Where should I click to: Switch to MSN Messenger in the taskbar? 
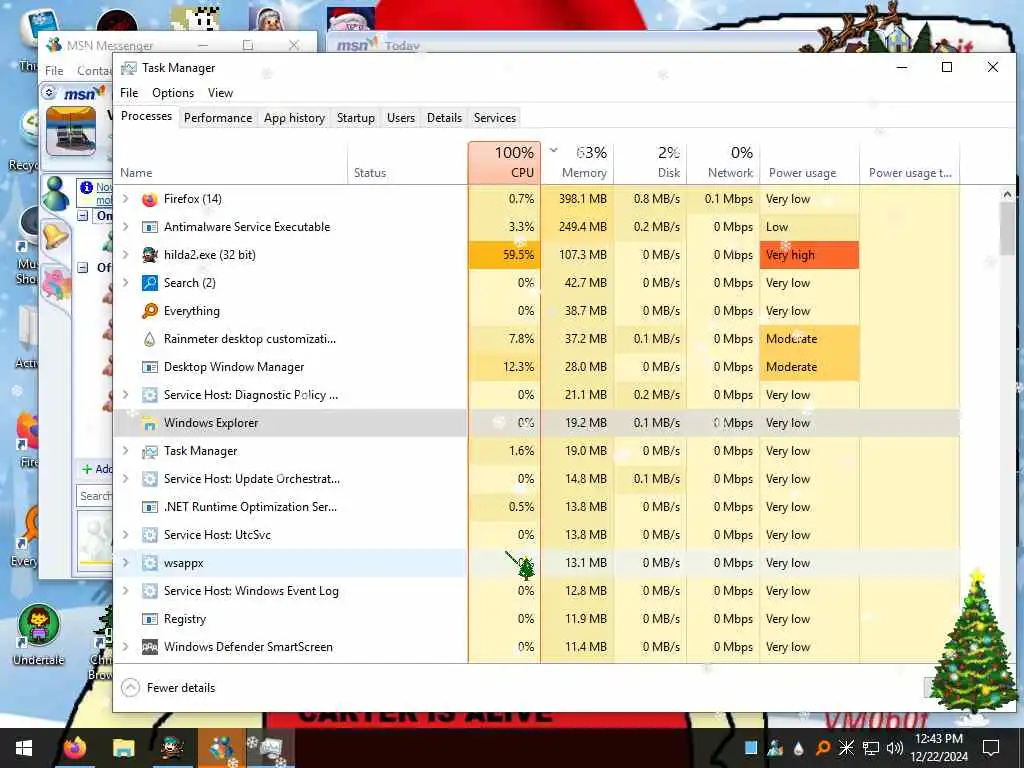point(221,748)
